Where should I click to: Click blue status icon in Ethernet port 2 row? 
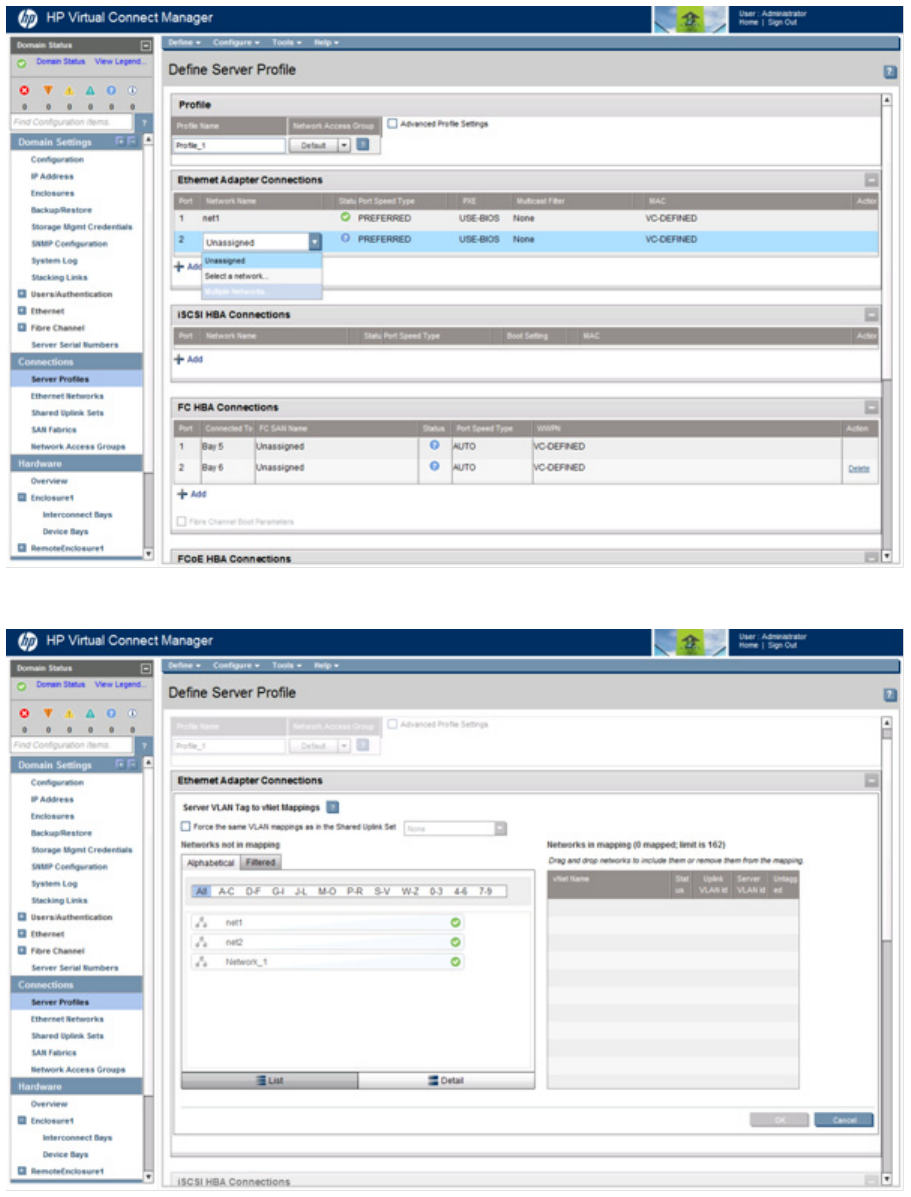coord(345,238)
